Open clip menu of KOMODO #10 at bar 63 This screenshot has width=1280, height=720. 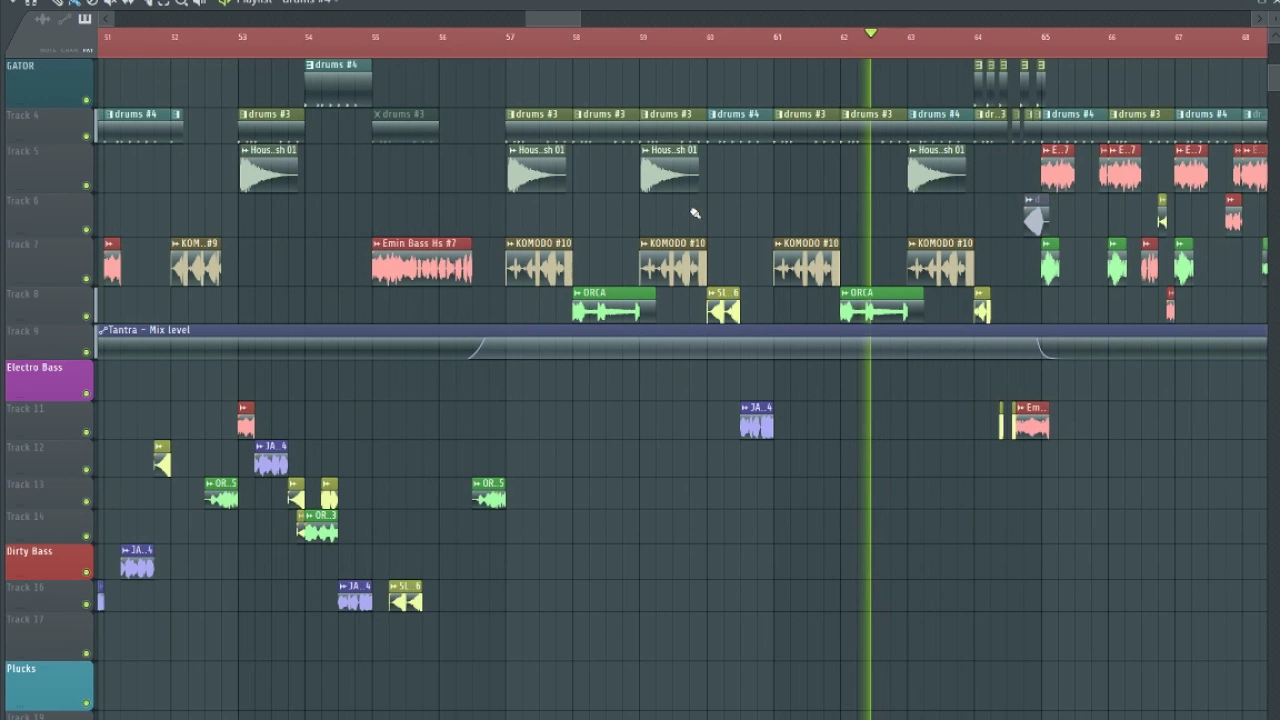(x=913, y=243)
